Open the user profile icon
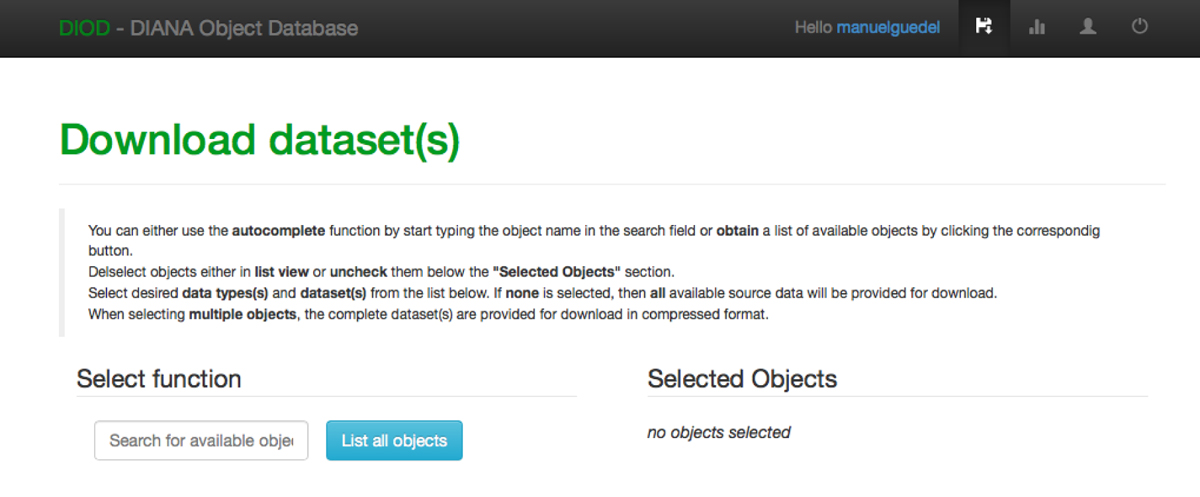The height and width of the screenshot is (497, 1200). click(1088, 28)
